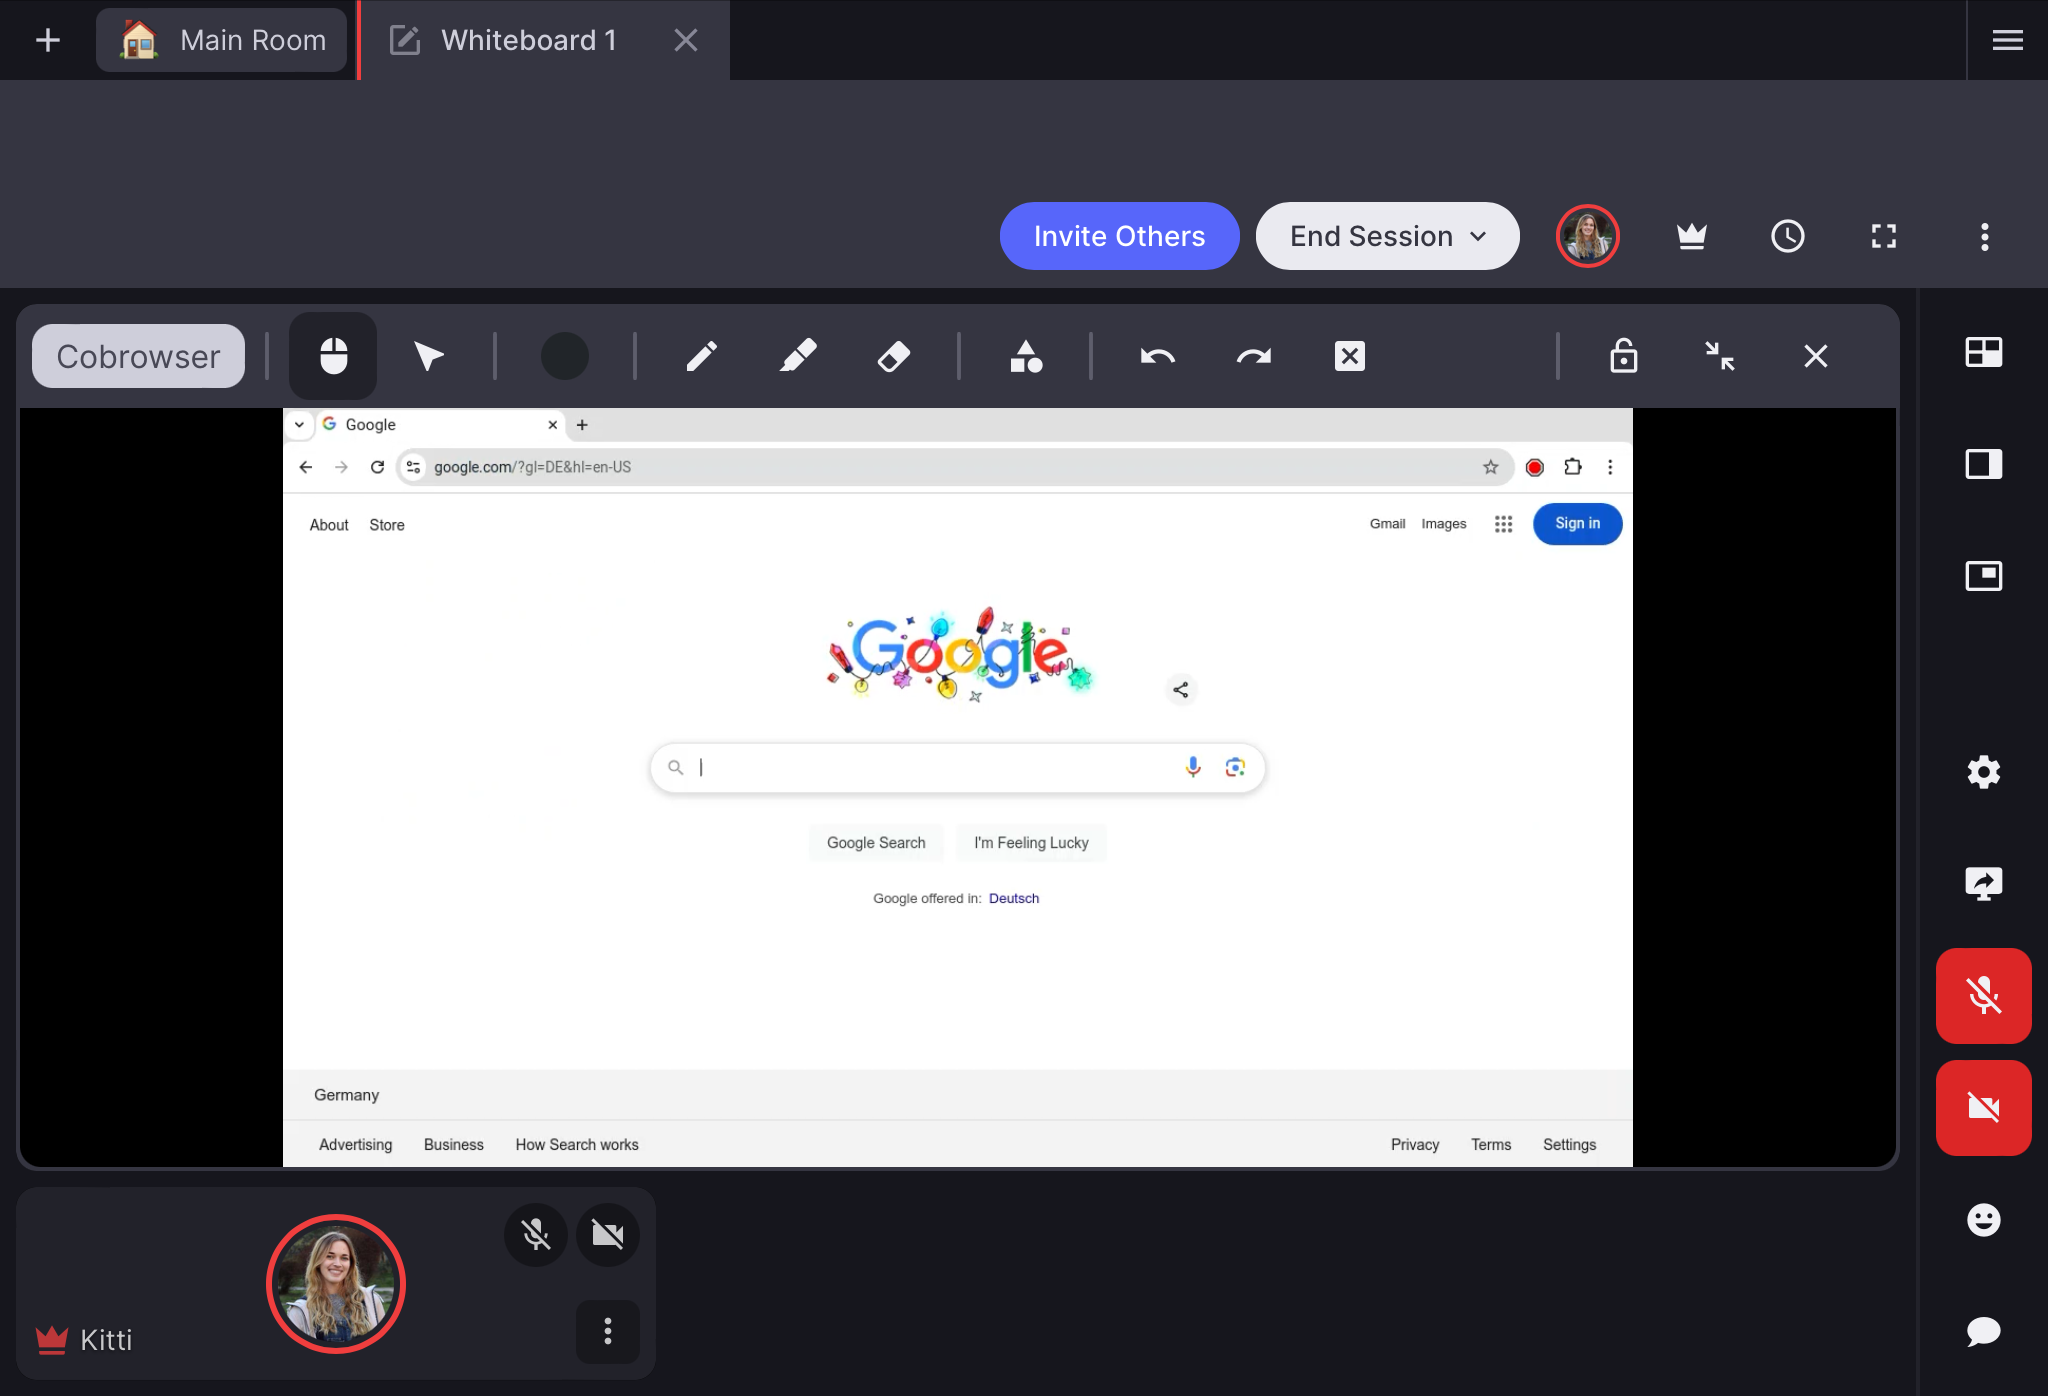Open the hamburger menu at top right

click(2008, 40)
